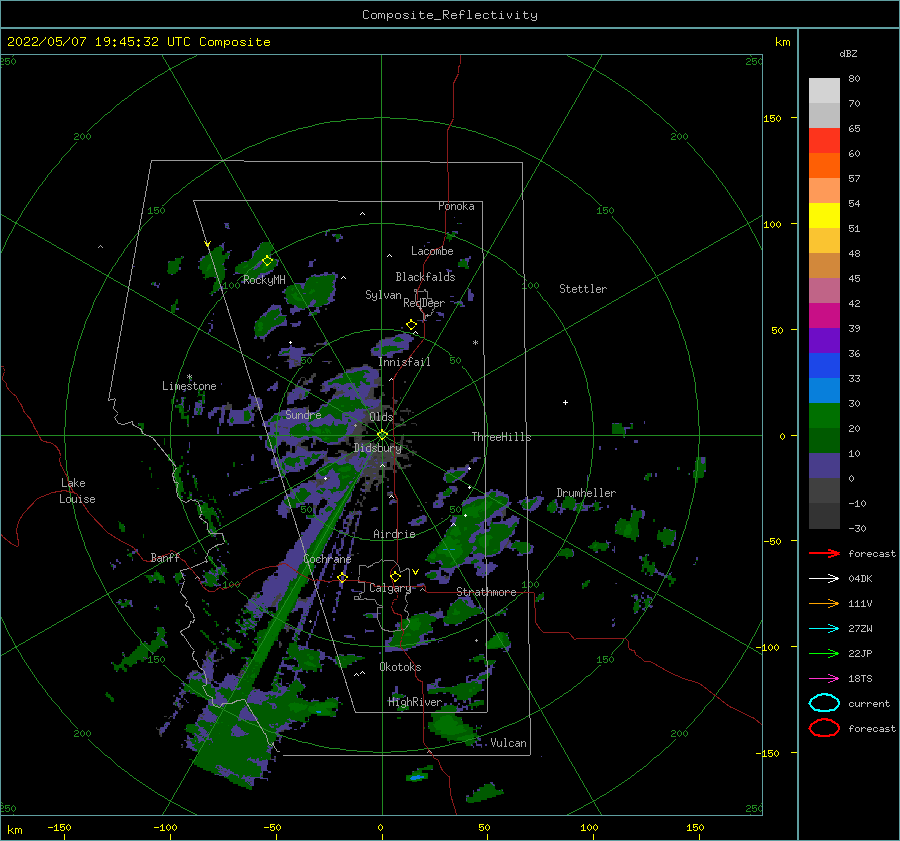The width and height of the screenshot is (900, 841).
Task: Click the yellow 100 km tick on right axis
Action: (773, 224)
